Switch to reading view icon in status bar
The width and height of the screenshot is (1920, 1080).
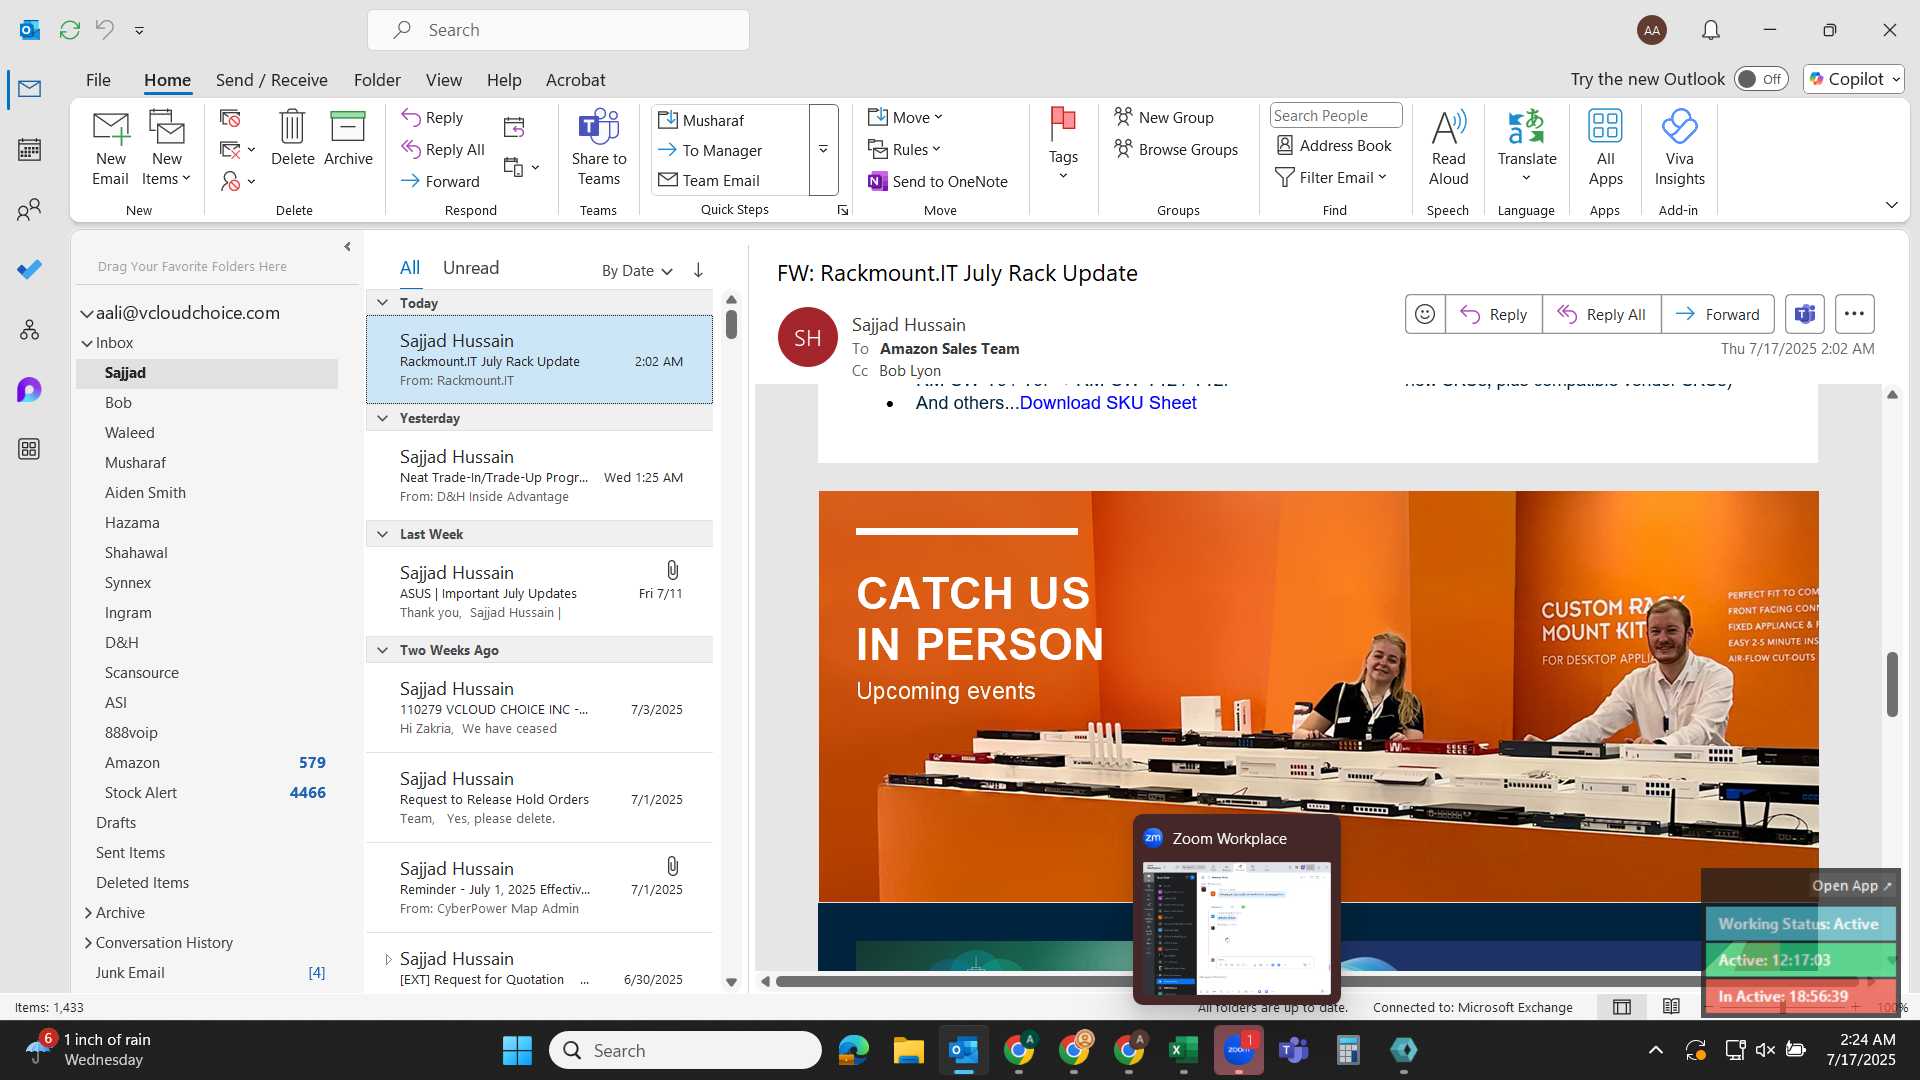tap(1671, 1007)
